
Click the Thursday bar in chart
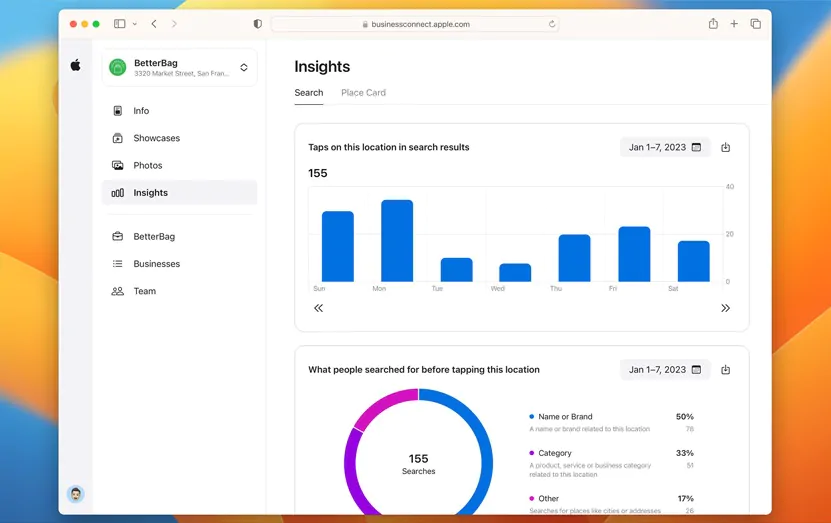[x=574, y=258]
